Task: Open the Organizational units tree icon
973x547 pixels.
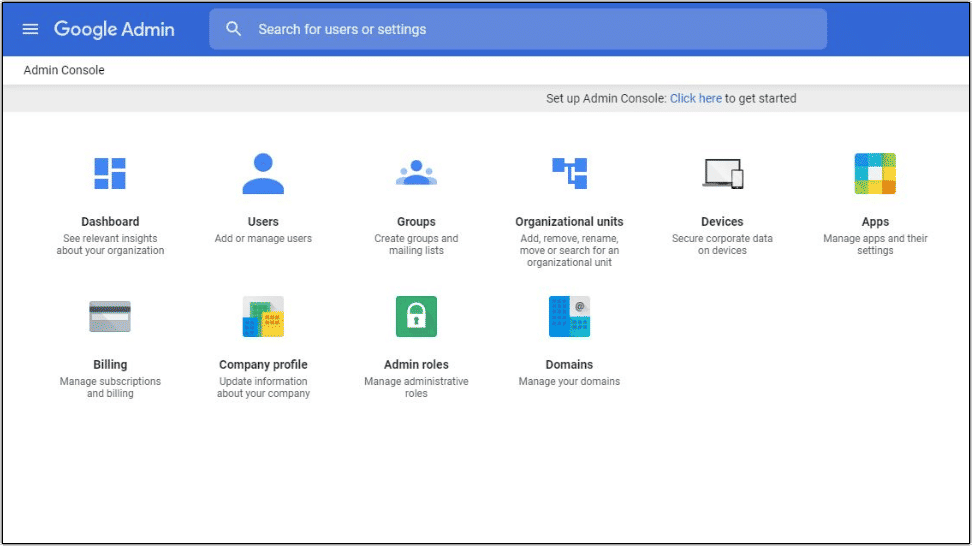Action: 569,173
